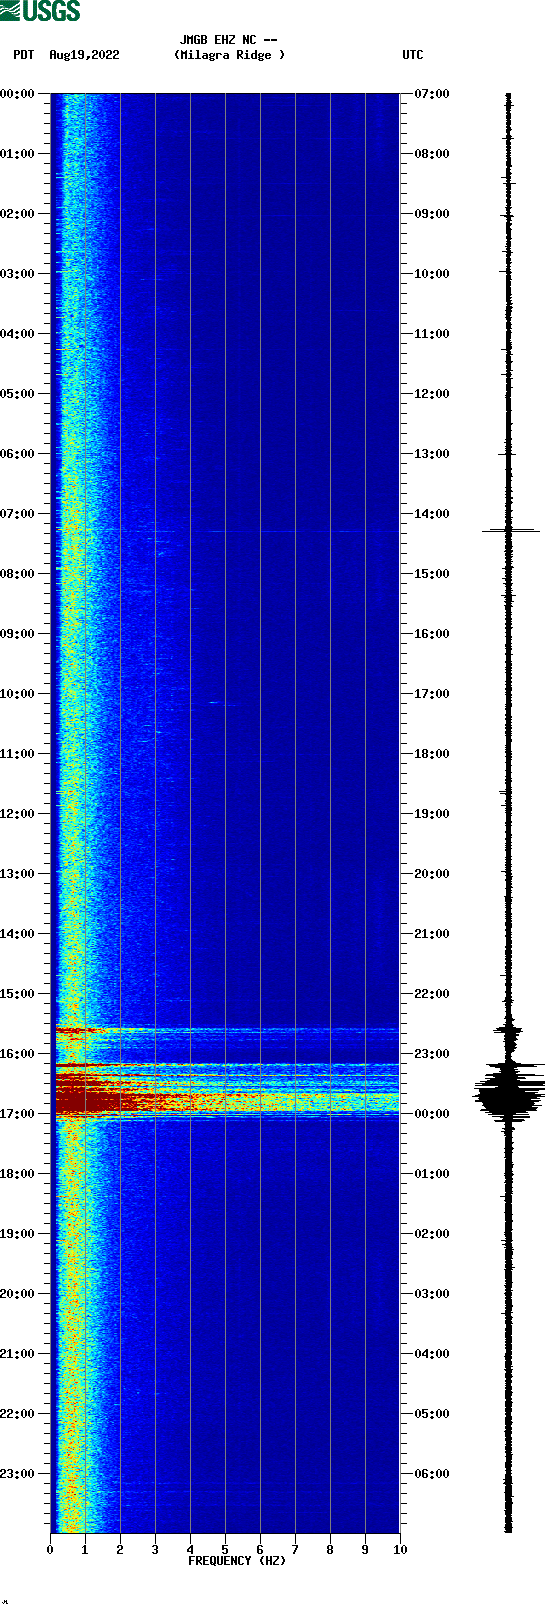552x1613 pixels.
Task: Click the 05:00 PDT time label
Action: point(17,394)
